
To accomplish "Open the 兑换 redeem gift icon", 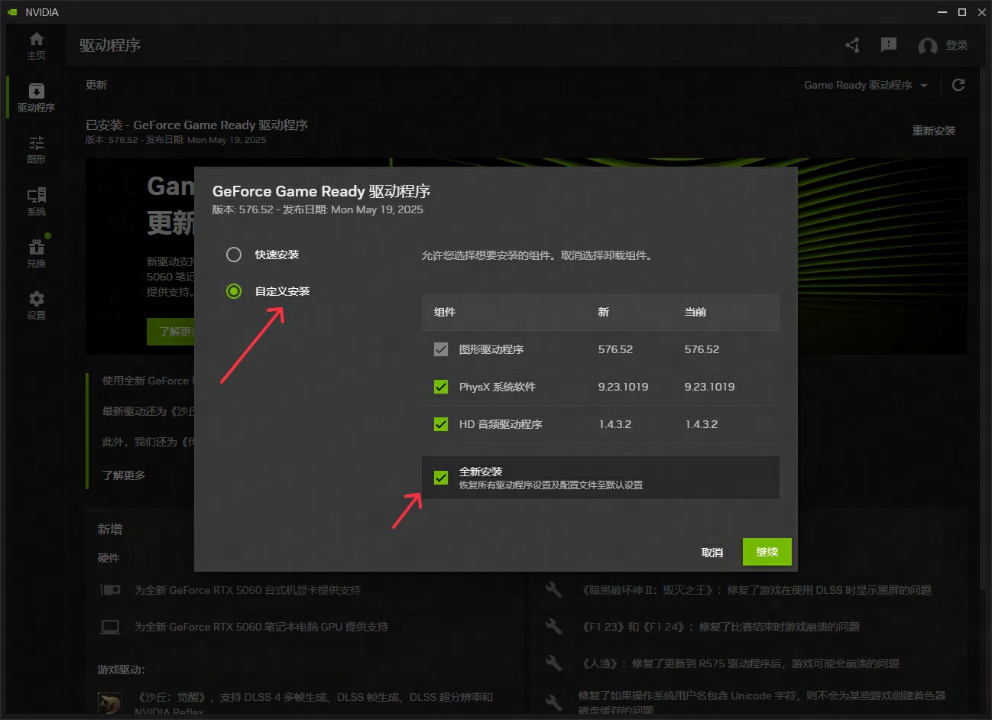I will pyautogui.click(x=36, y=254).
